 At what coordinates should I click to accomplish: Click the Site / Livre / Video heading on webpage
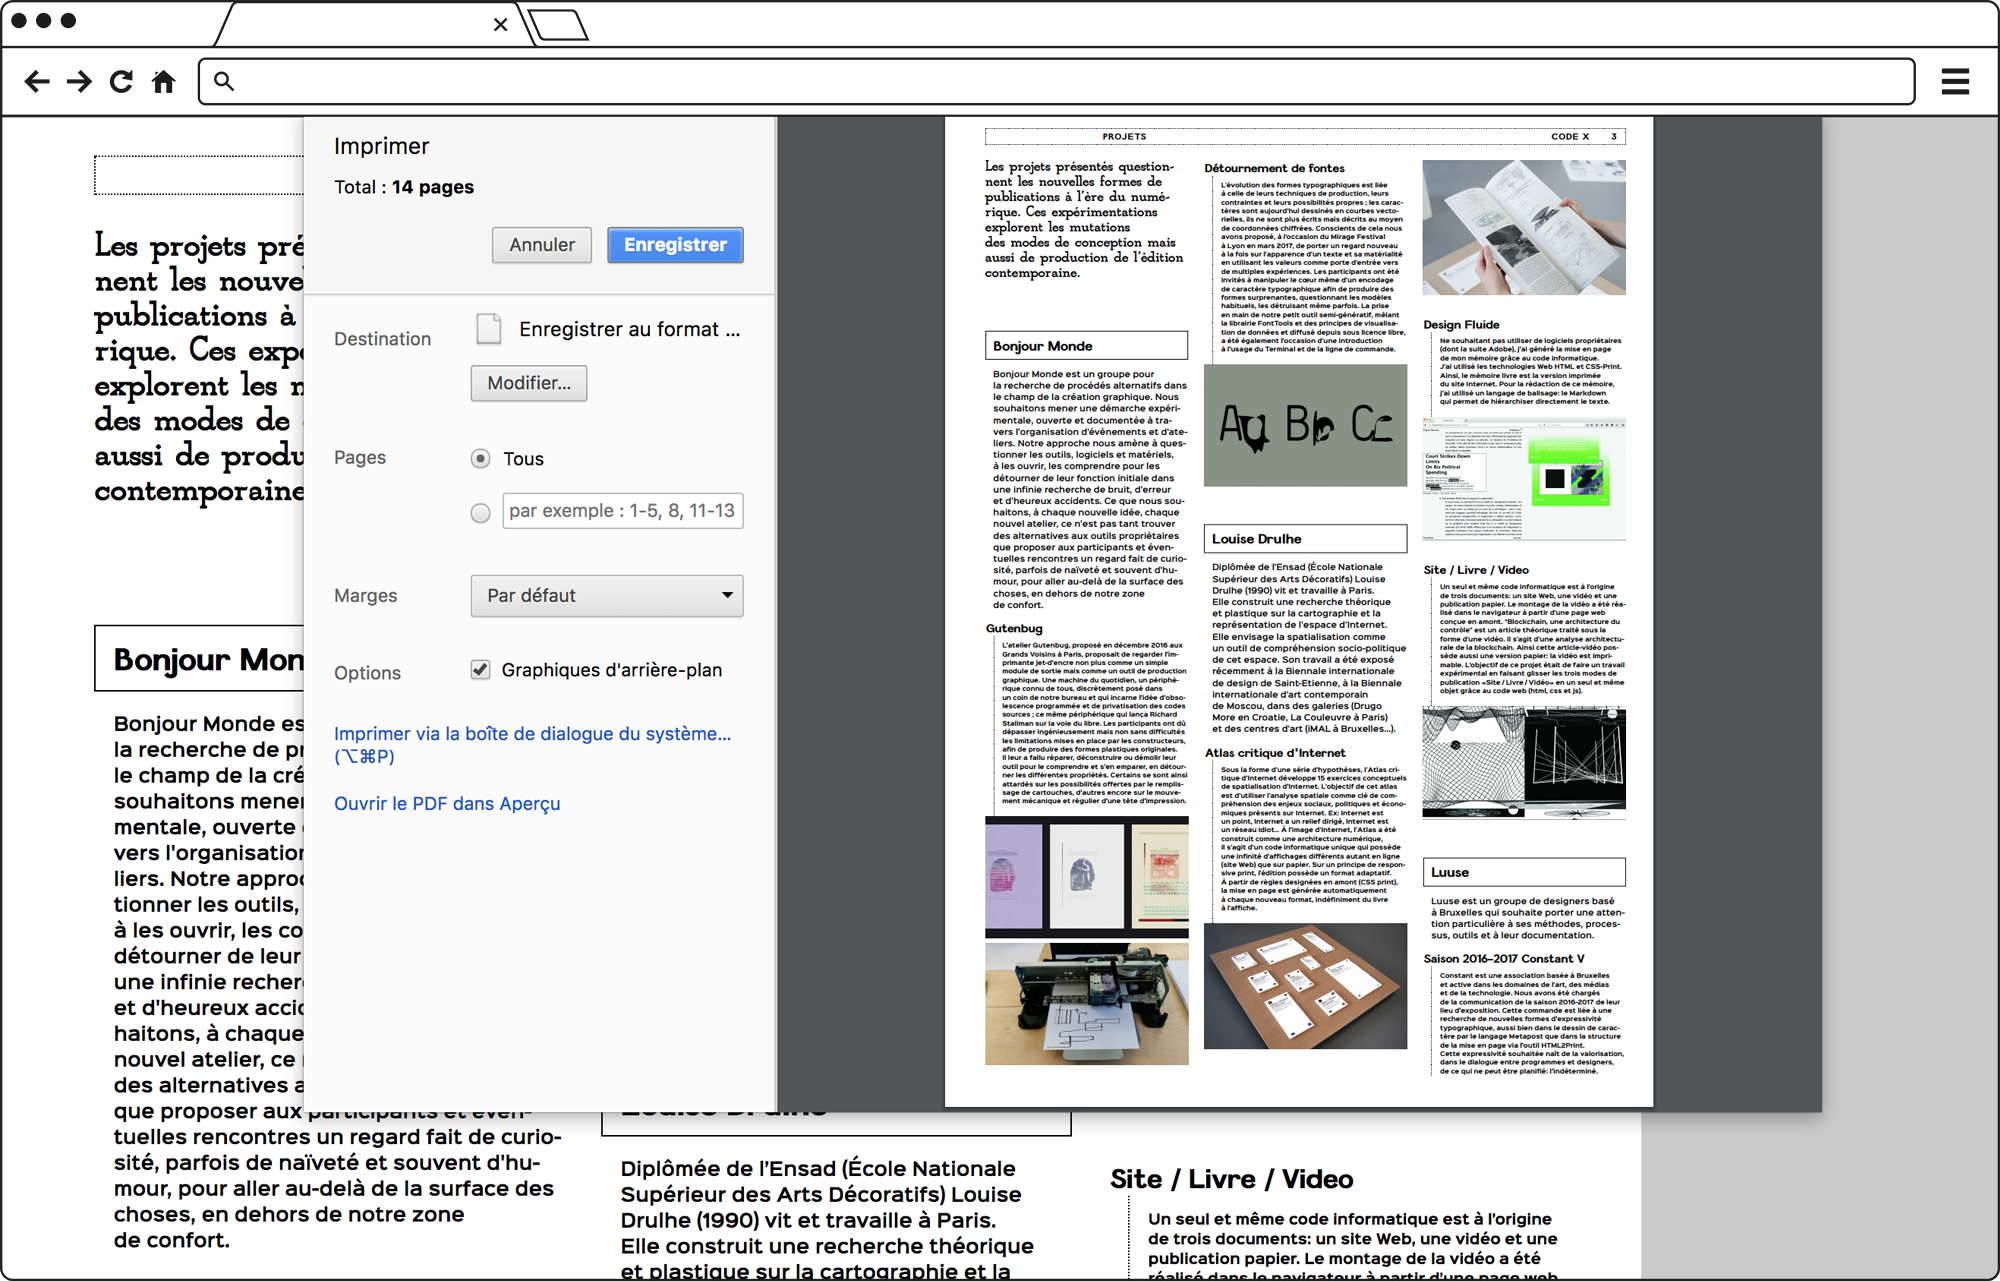tap(1231, 1180)
